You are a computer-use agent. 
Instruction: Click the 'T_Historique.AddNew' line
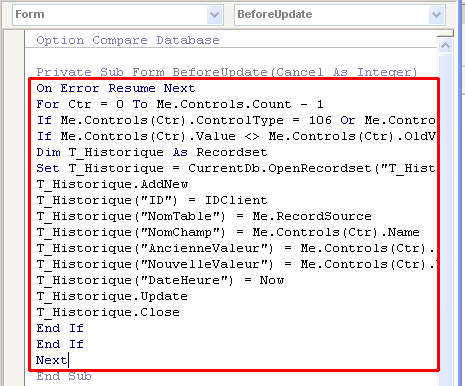tap(112, 184)
